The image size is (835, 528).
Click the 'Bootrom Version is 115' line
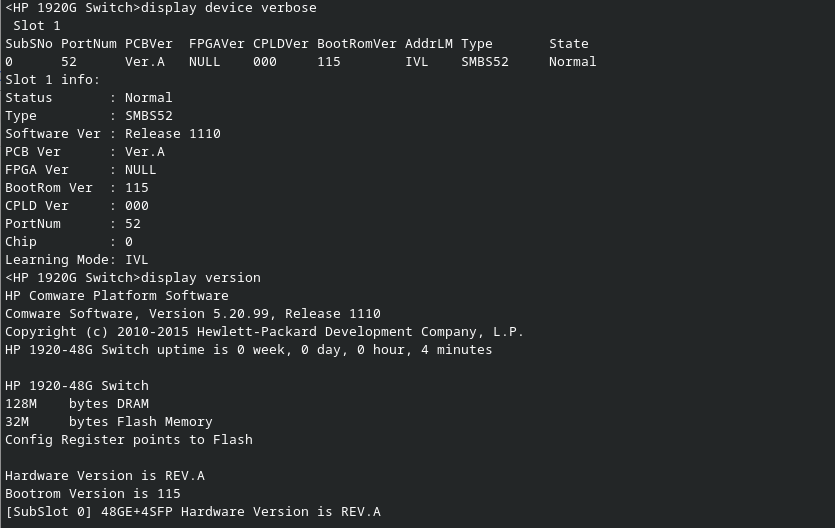pos(93,494)
